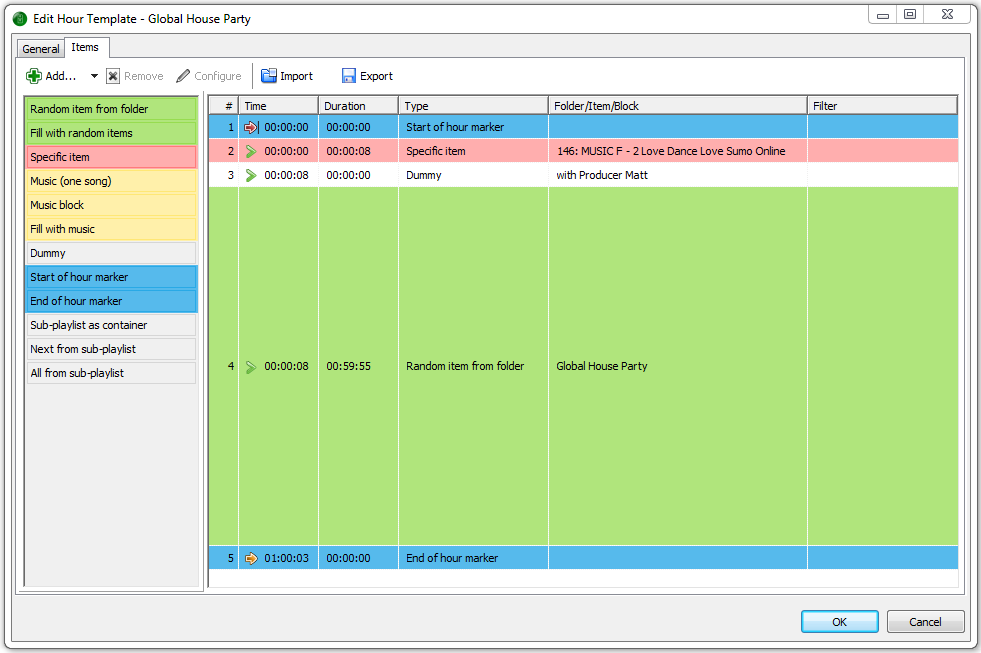Image resolution: width=981 pixels, height=653 pixels.
Task: Choose Next from sub-playlist type
Action: 111,349
